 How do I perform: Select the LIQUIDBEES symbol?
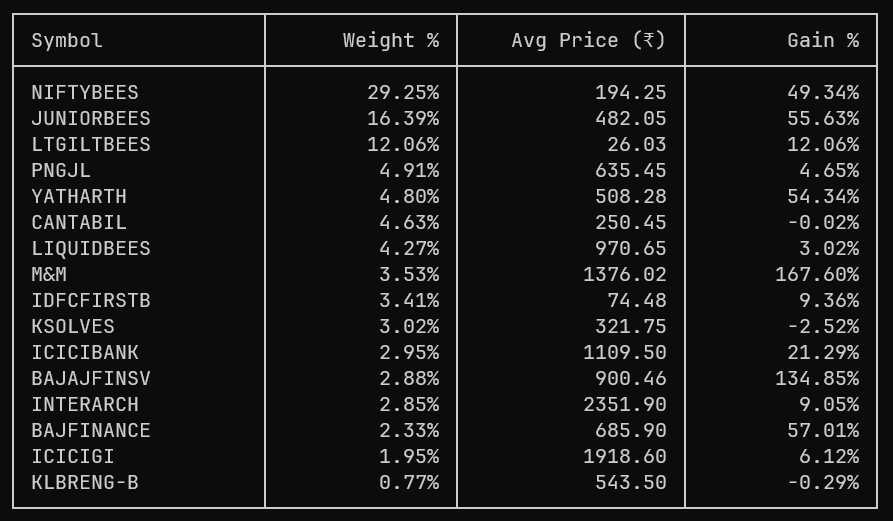[91, 249]
